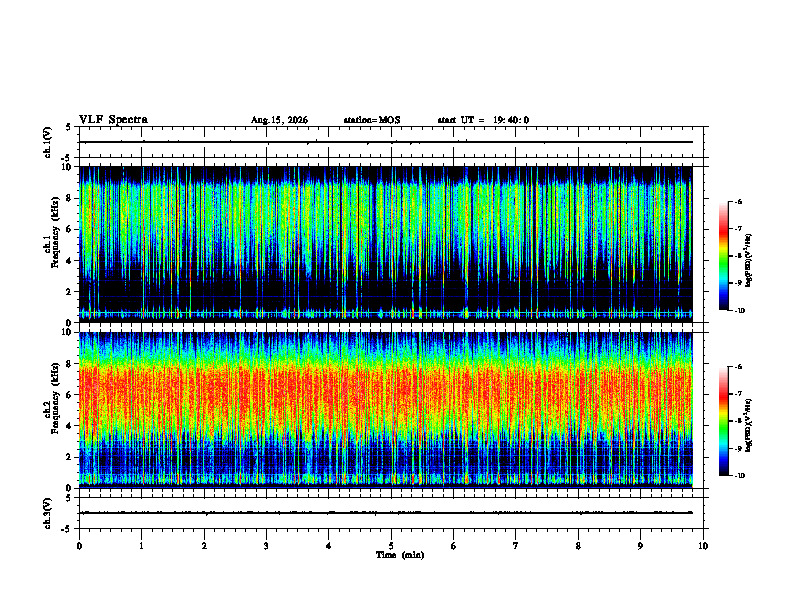Click the Time axis tick label "1"
Viewport: 792px width, 612px height.
pos(141,546)
